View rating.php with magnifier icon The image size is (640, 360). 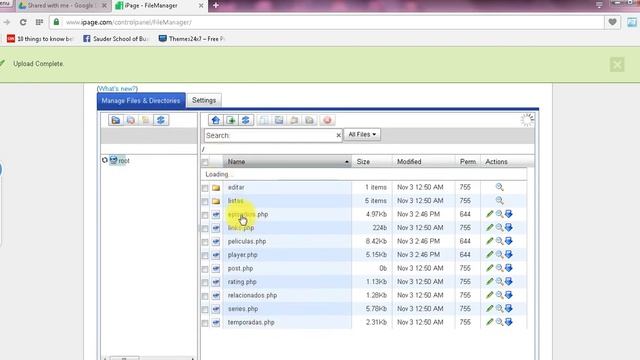[499, 281]
